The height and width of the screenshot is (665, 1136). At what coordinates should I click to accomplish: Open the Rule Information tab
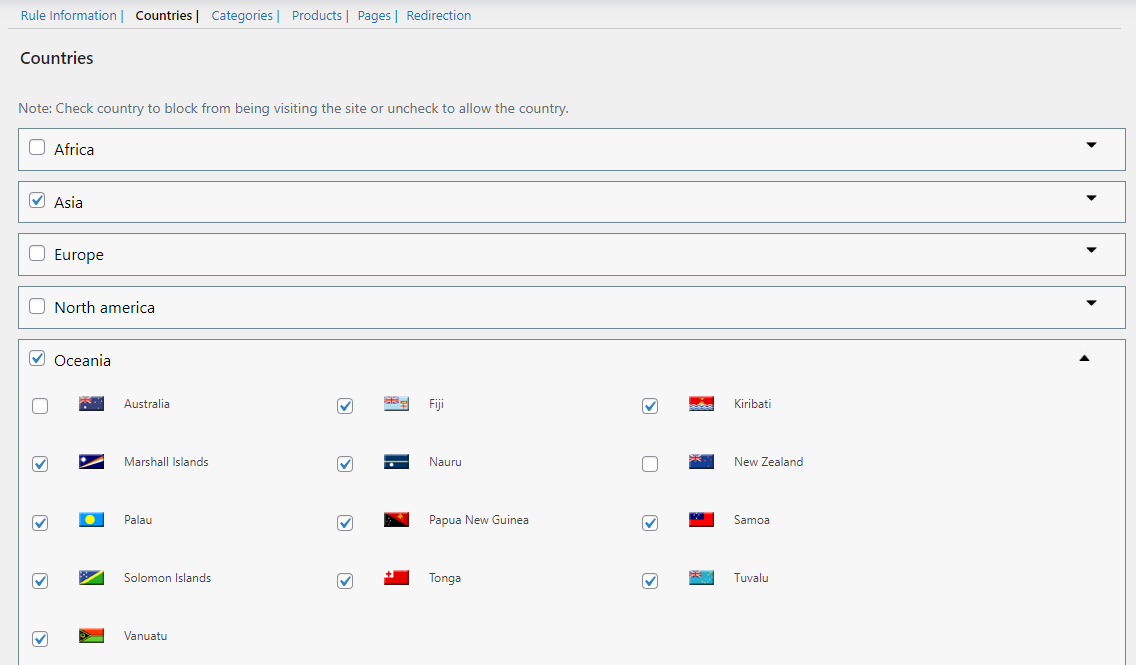[68, 15]
